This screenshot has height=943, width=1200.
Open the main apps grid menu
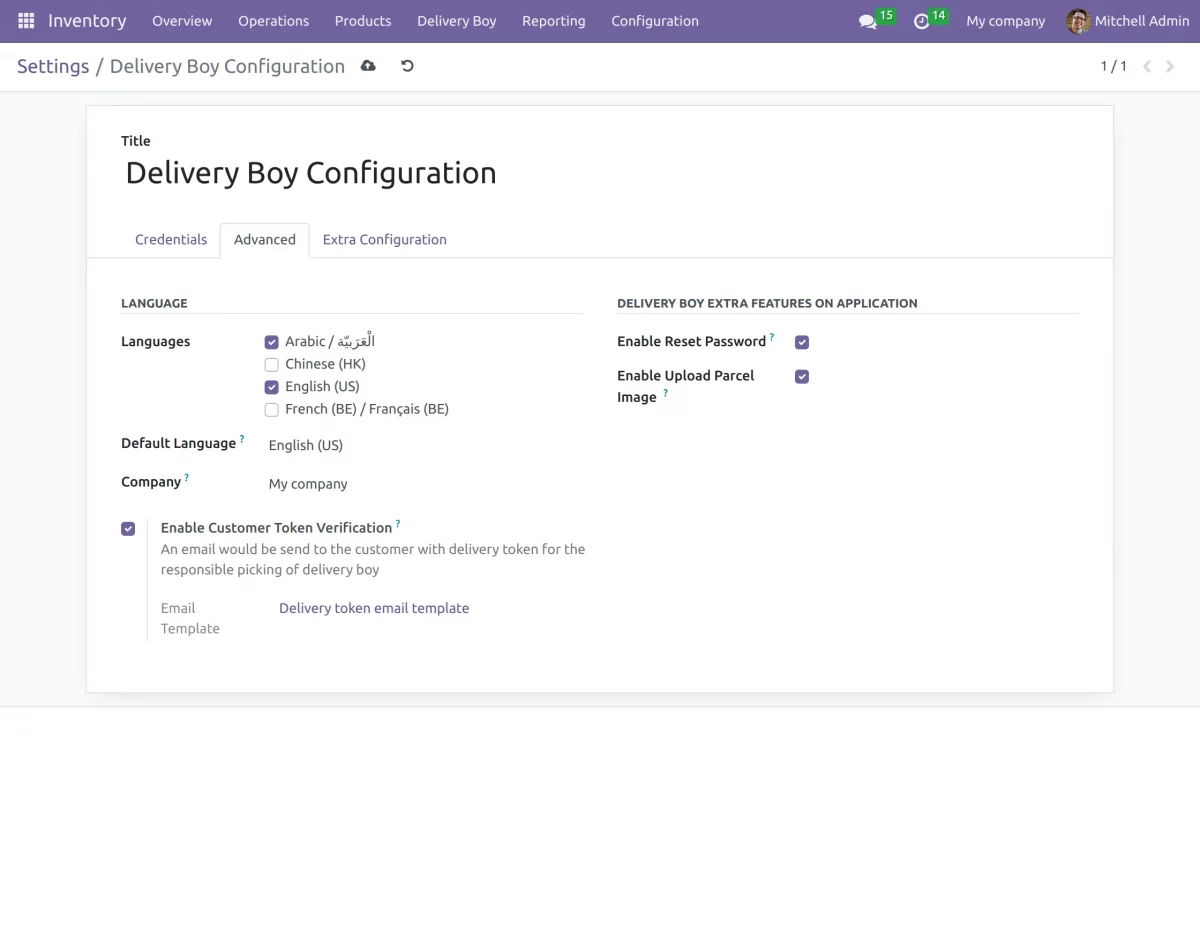click(x=25, y=20)
